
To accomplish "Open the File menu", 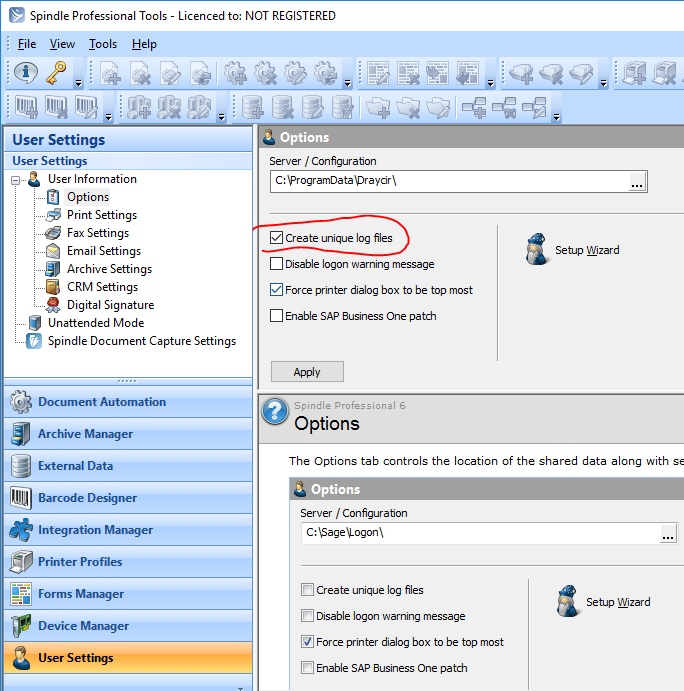I will click(x=27, y=44).
